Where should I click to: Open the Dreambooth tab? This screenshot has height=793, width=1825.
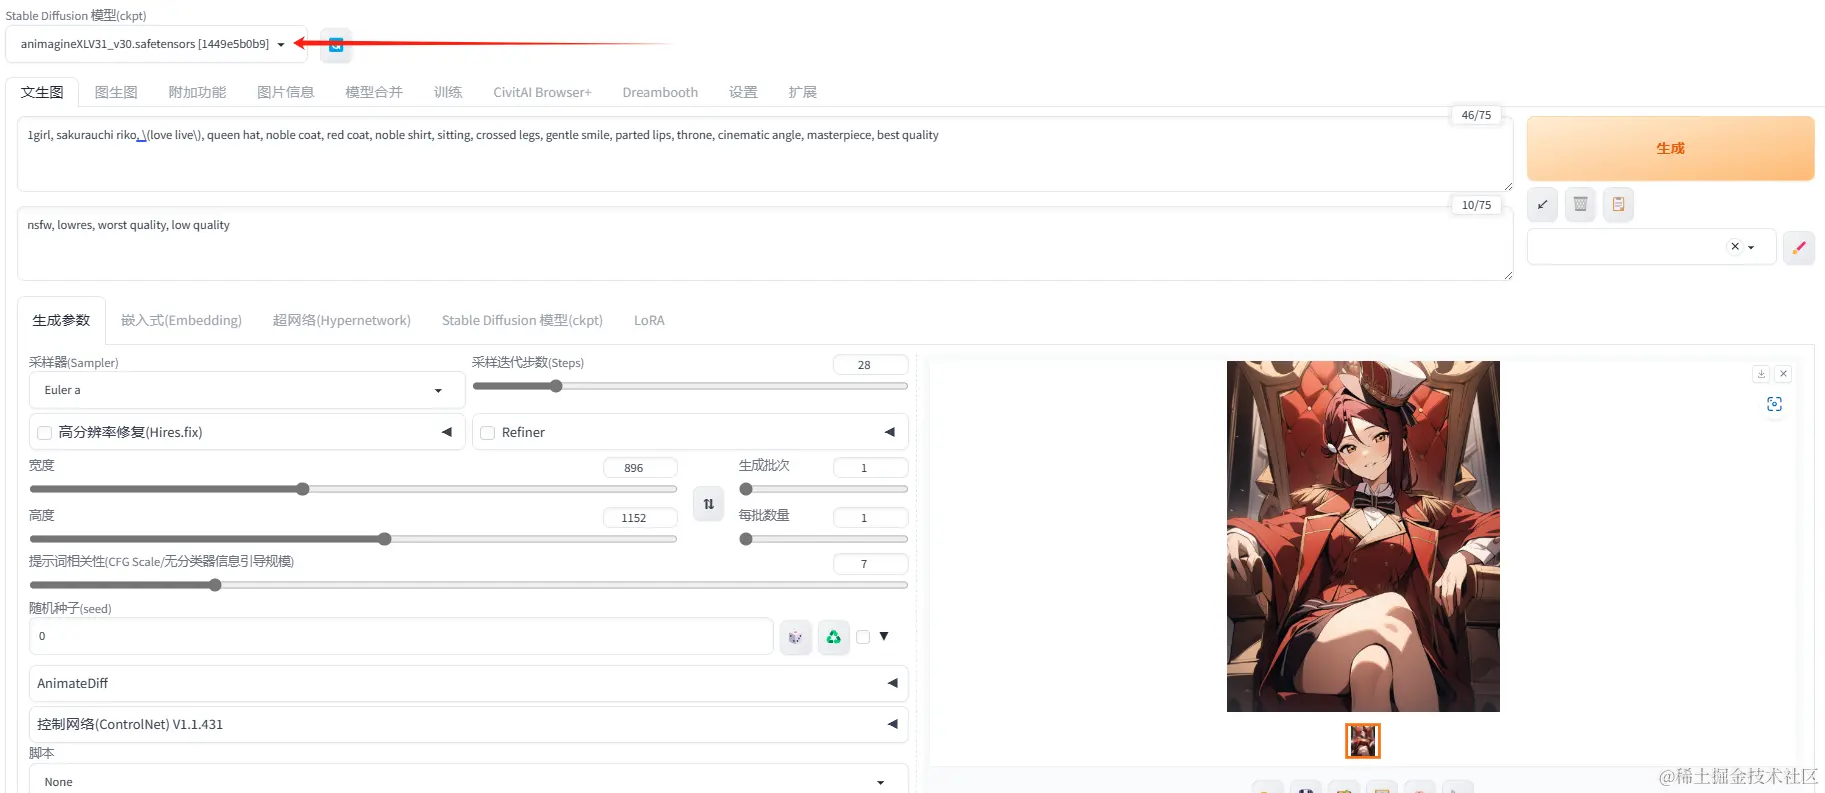(x=660, y=92)
